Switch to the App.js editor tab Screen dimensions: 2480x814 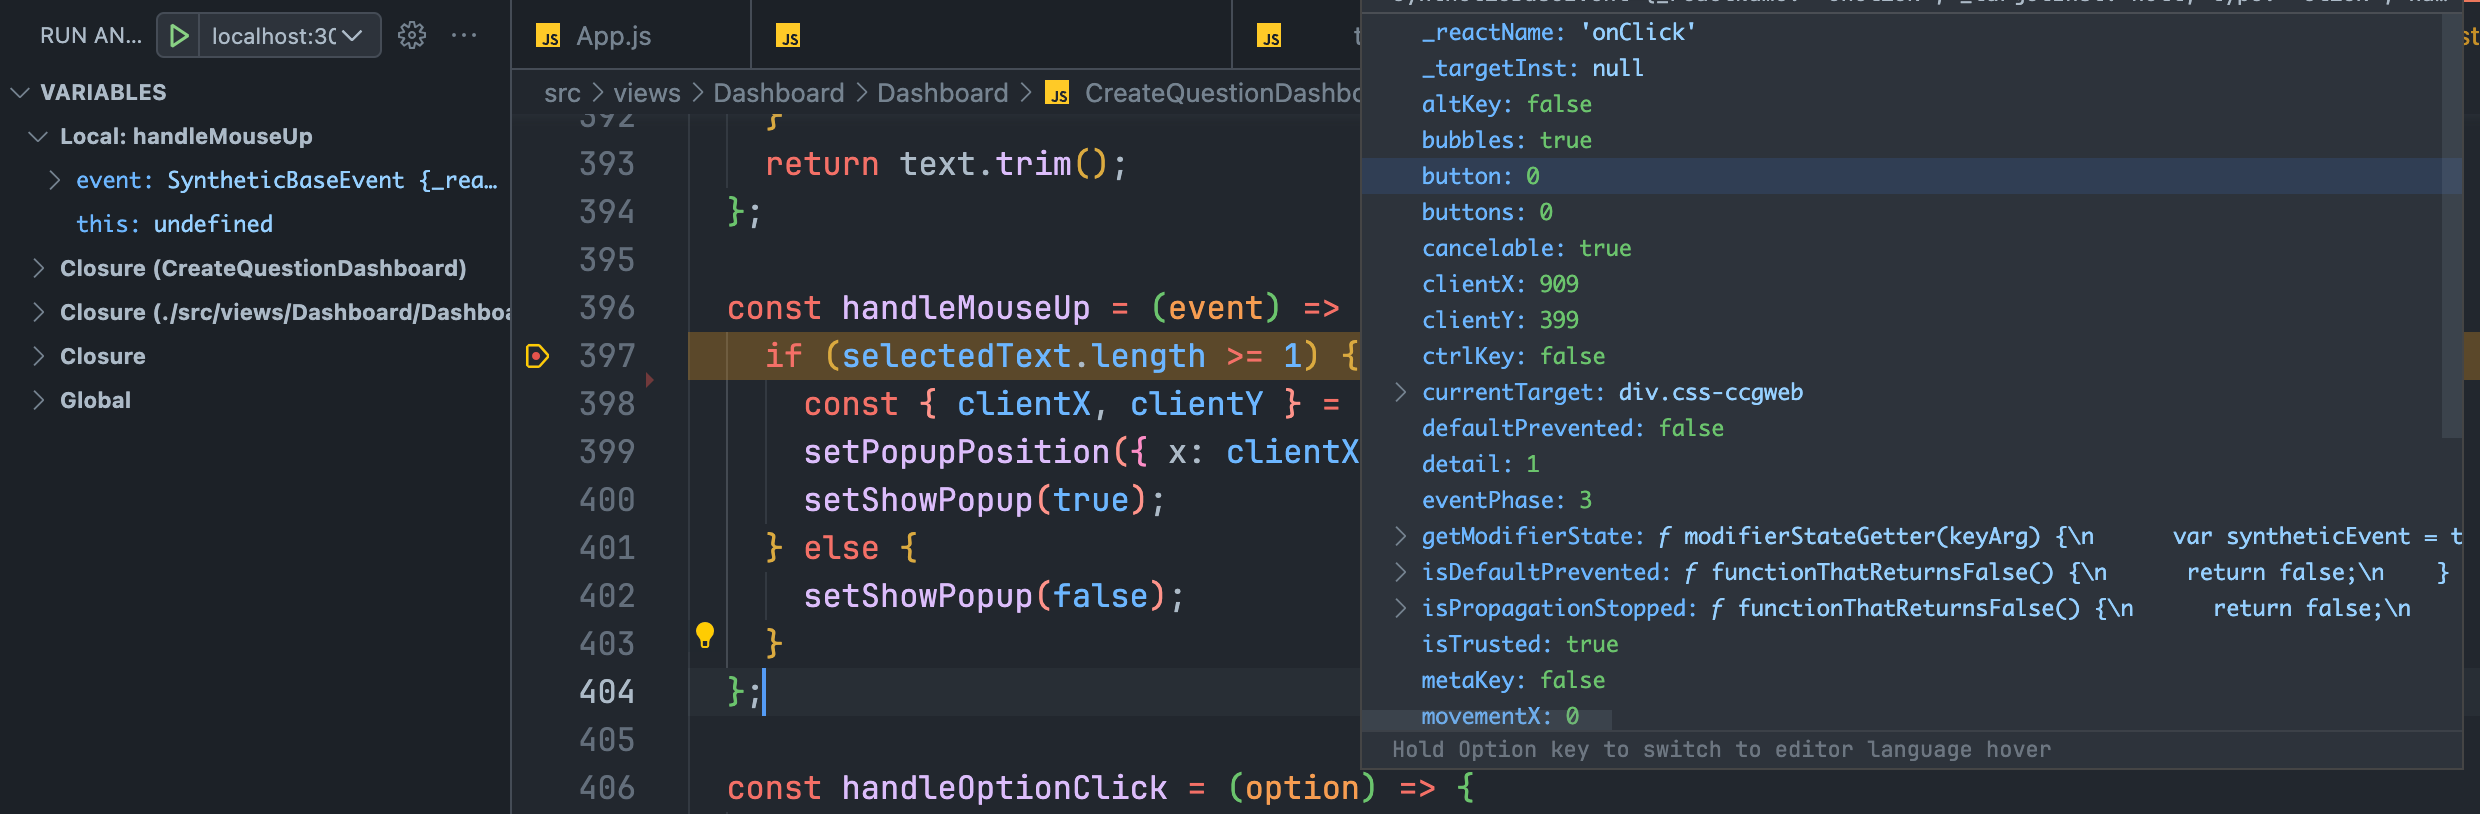[631, 36]
